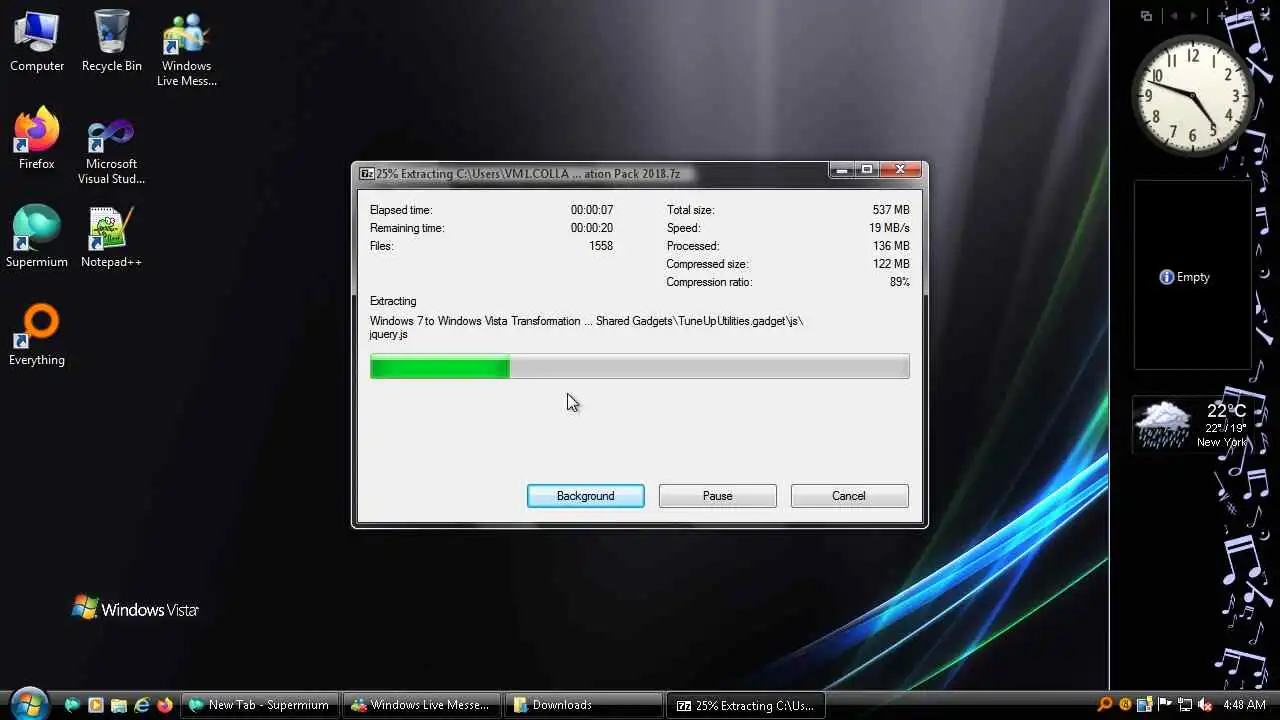
Task: Click the 7-Zip icon in the dialog title bar
Action: [366, 174]
